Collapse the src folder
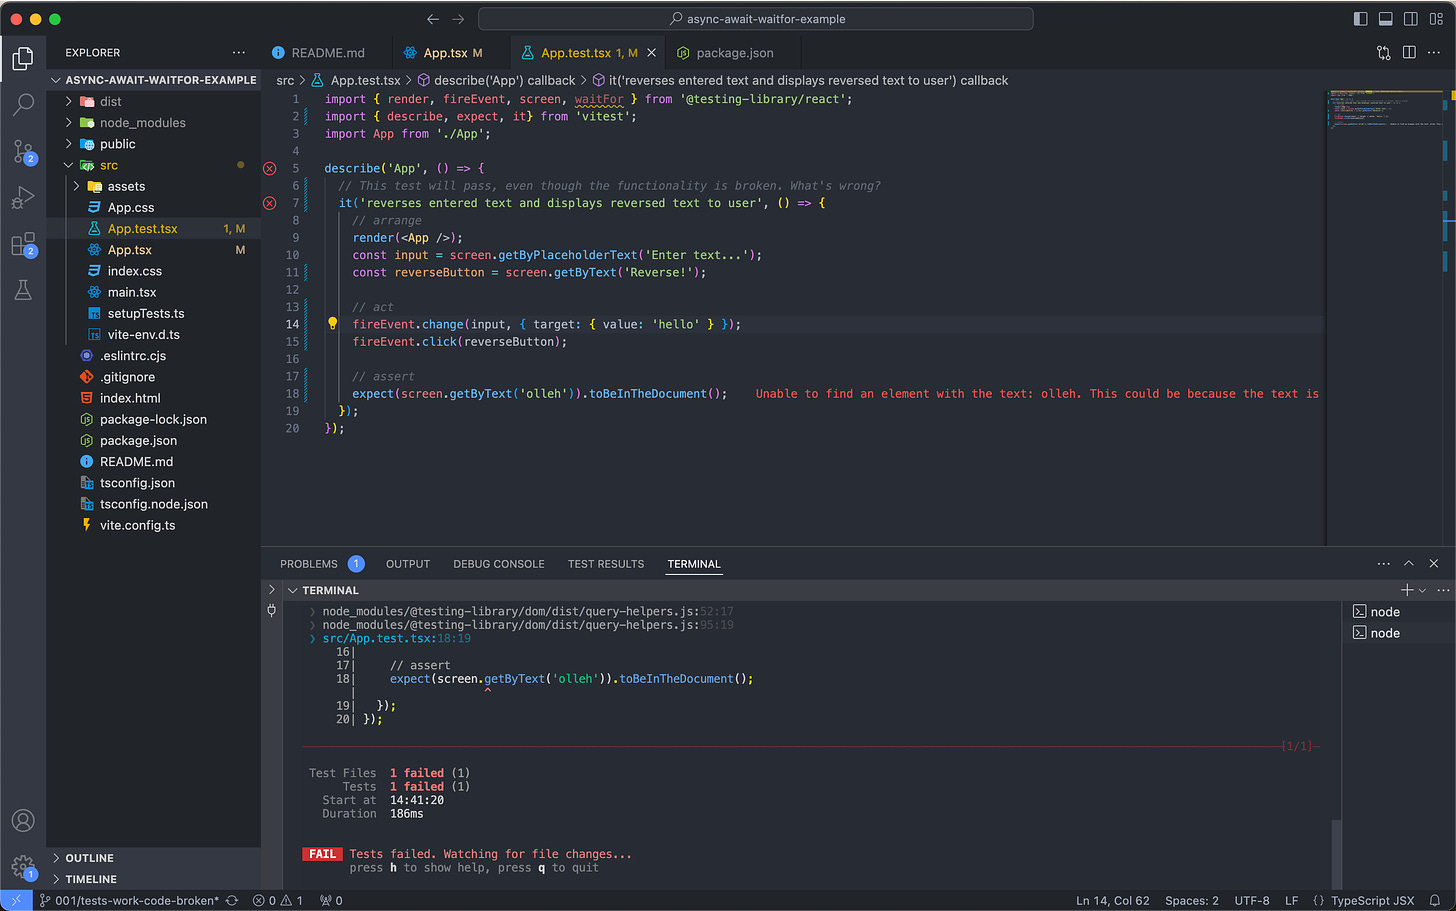1456x911 pixels. coord(69,166)
